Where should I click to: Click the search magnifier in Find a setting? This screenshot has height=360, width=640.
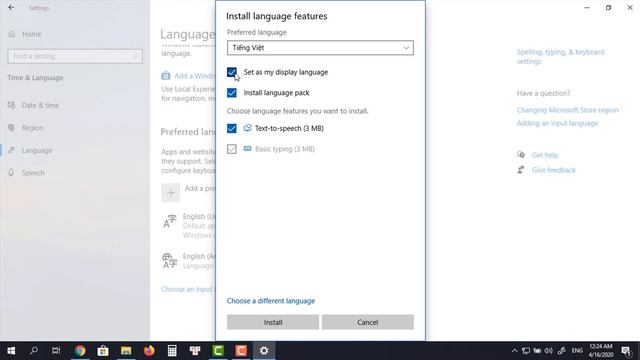[136, 56]
